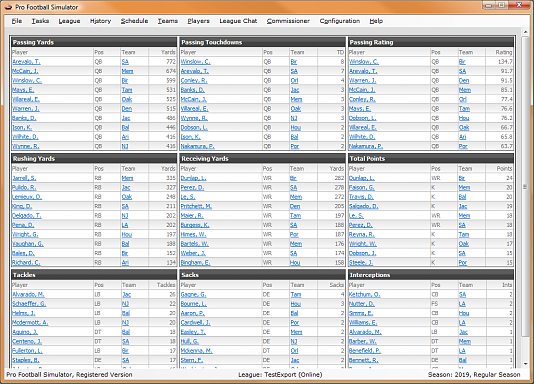This screenshot has width=534, height=384.
Task: Open LA team link in Nutter row
Action: click(x=462, y=304)
